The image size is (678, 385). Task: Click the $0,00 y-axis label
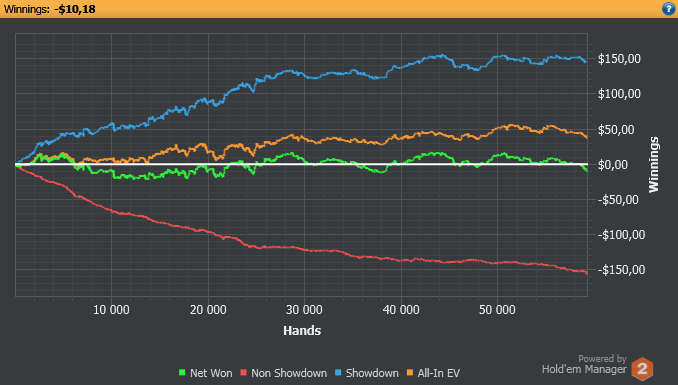(x=613, y=164)
